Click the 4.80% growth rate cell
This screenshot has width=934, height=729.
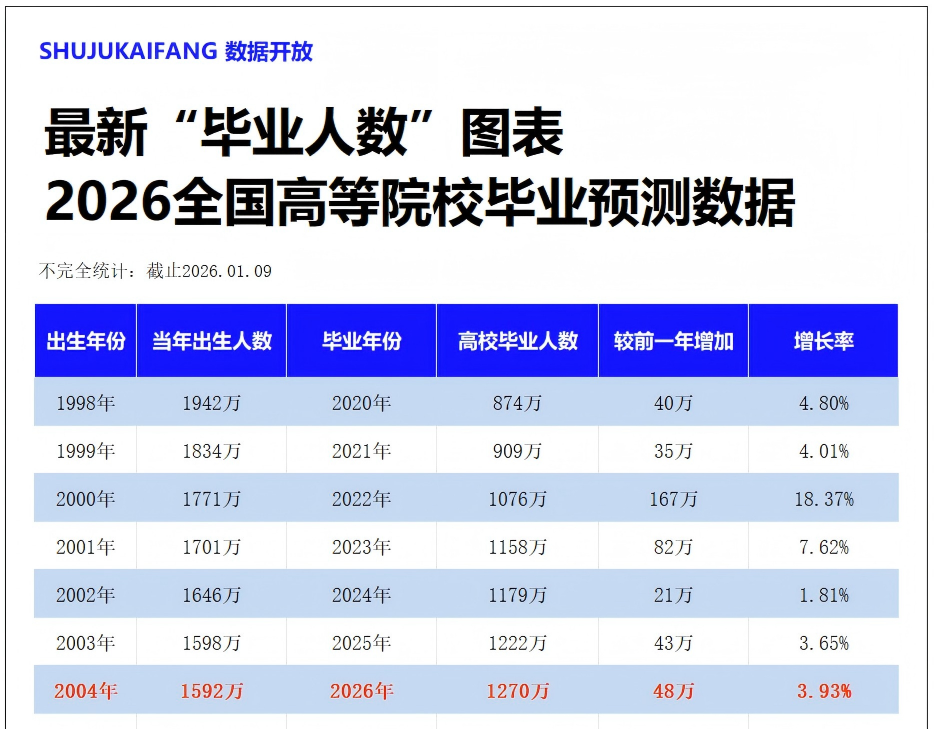coord(824,403)
